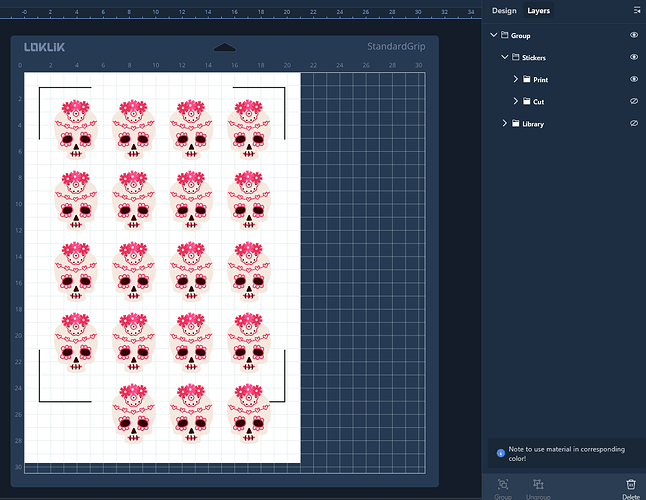Click the Print layer folder icon

tap(527, 79)
